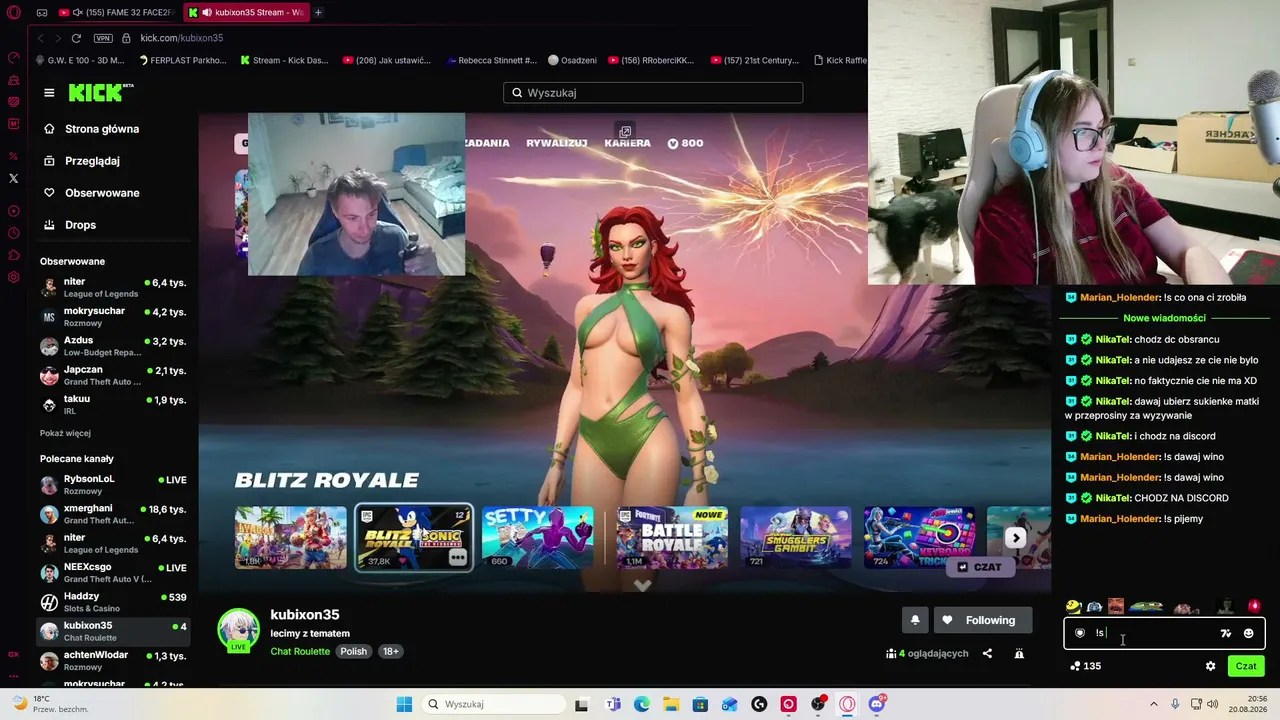
Task: Click the Following button
Action: [982, 620]
